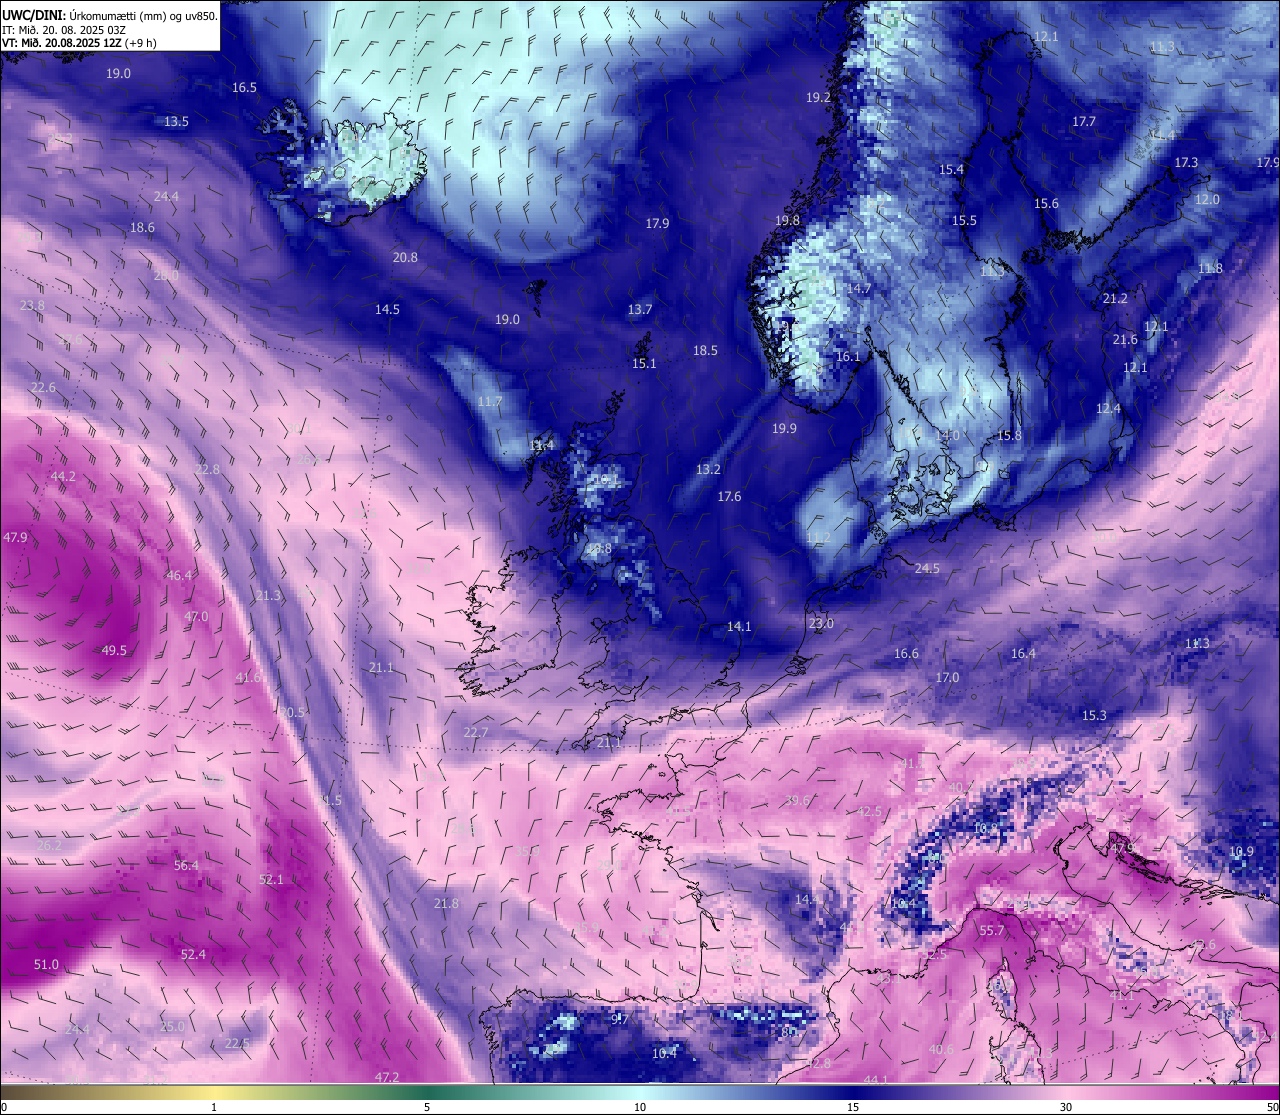Click the 15.1 value label

click(644, 364)
